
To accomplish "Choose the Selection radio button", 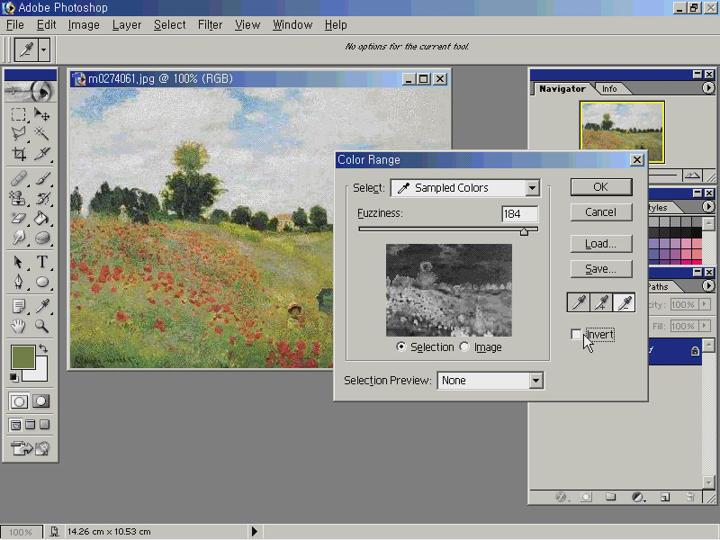I will (401, 347).
